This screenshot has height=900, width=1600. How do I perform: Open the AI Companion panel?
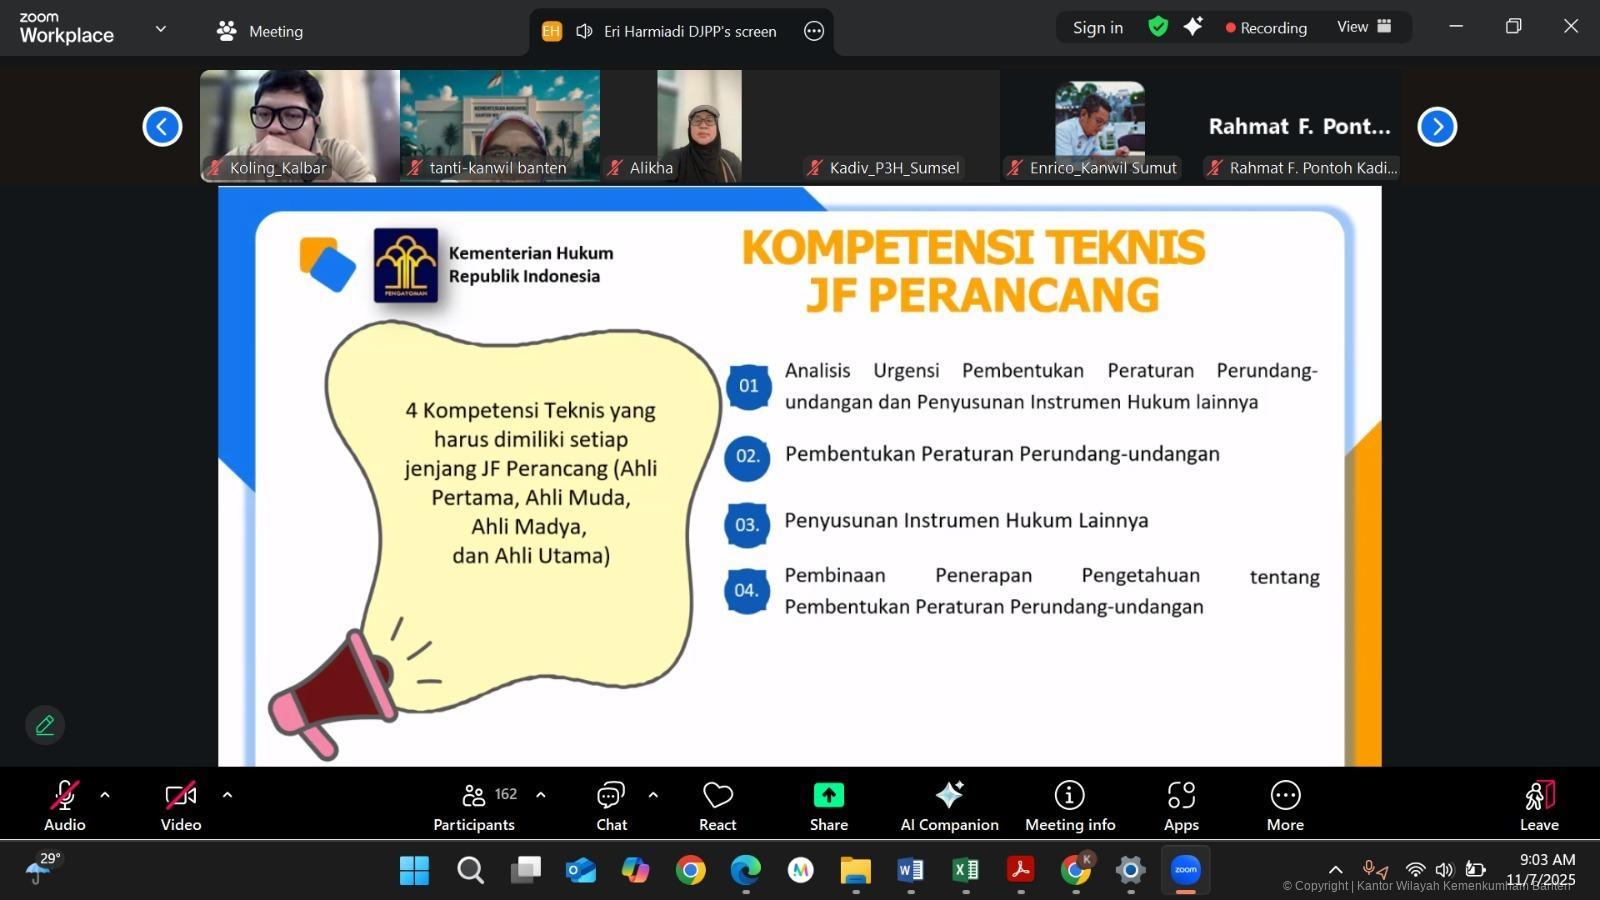(949, 806)
